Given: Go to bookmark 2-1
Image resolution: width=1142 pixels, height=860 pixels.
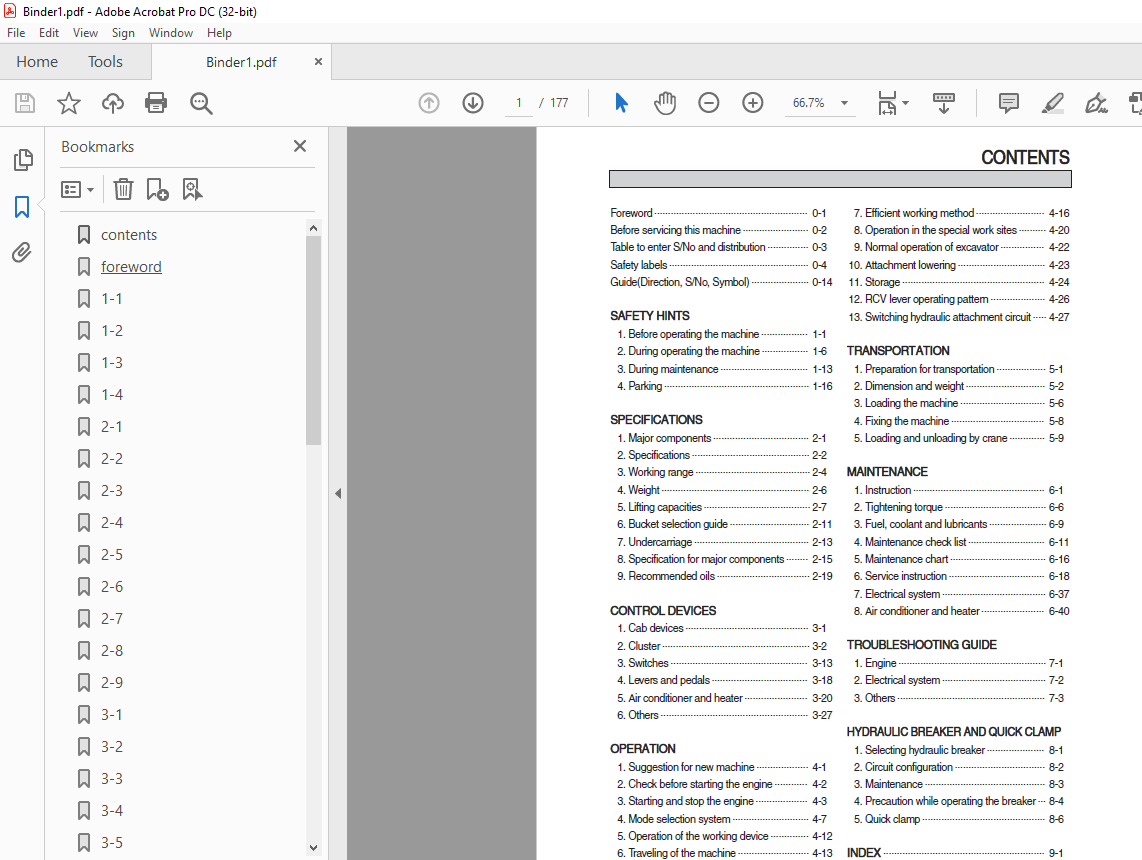Looking at the screenshot, I should point(111,427).
